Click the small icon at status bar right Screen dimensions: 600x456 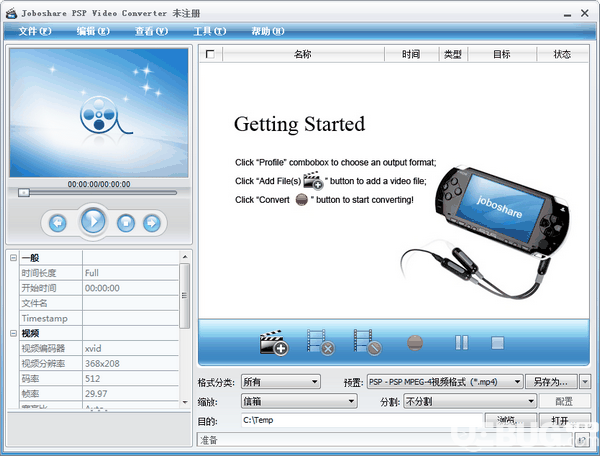coord(582,440)
